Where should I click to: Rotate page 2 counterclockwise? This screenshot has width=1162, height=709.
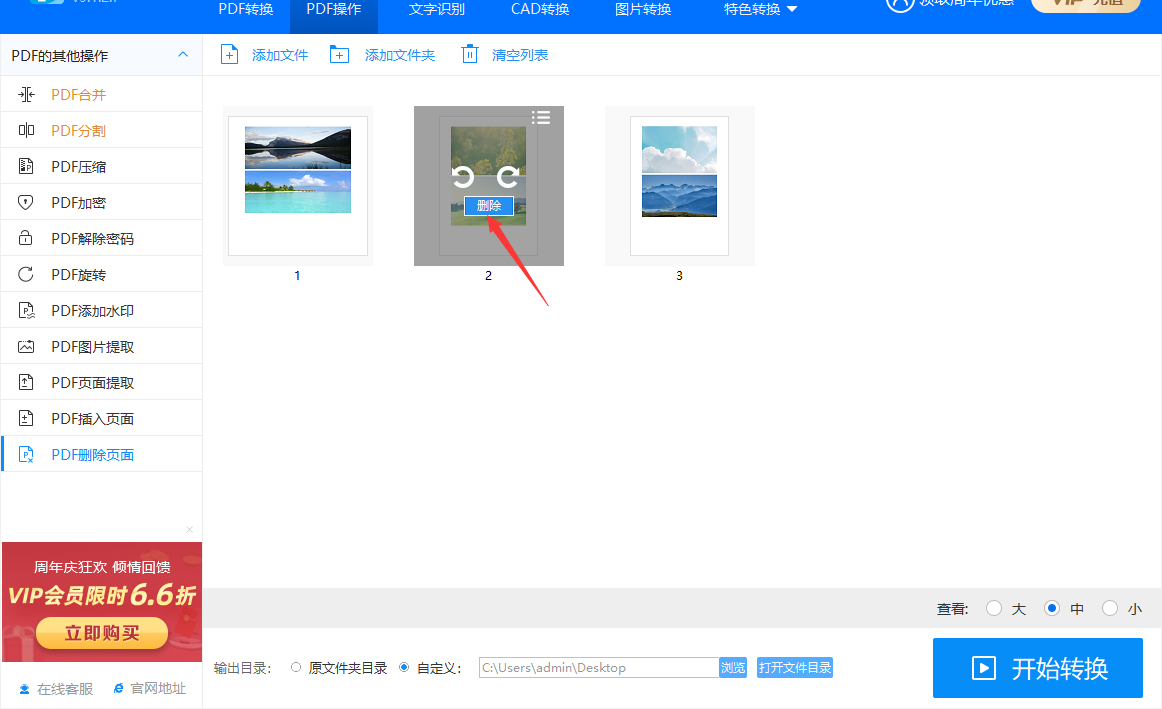(463, 176)
